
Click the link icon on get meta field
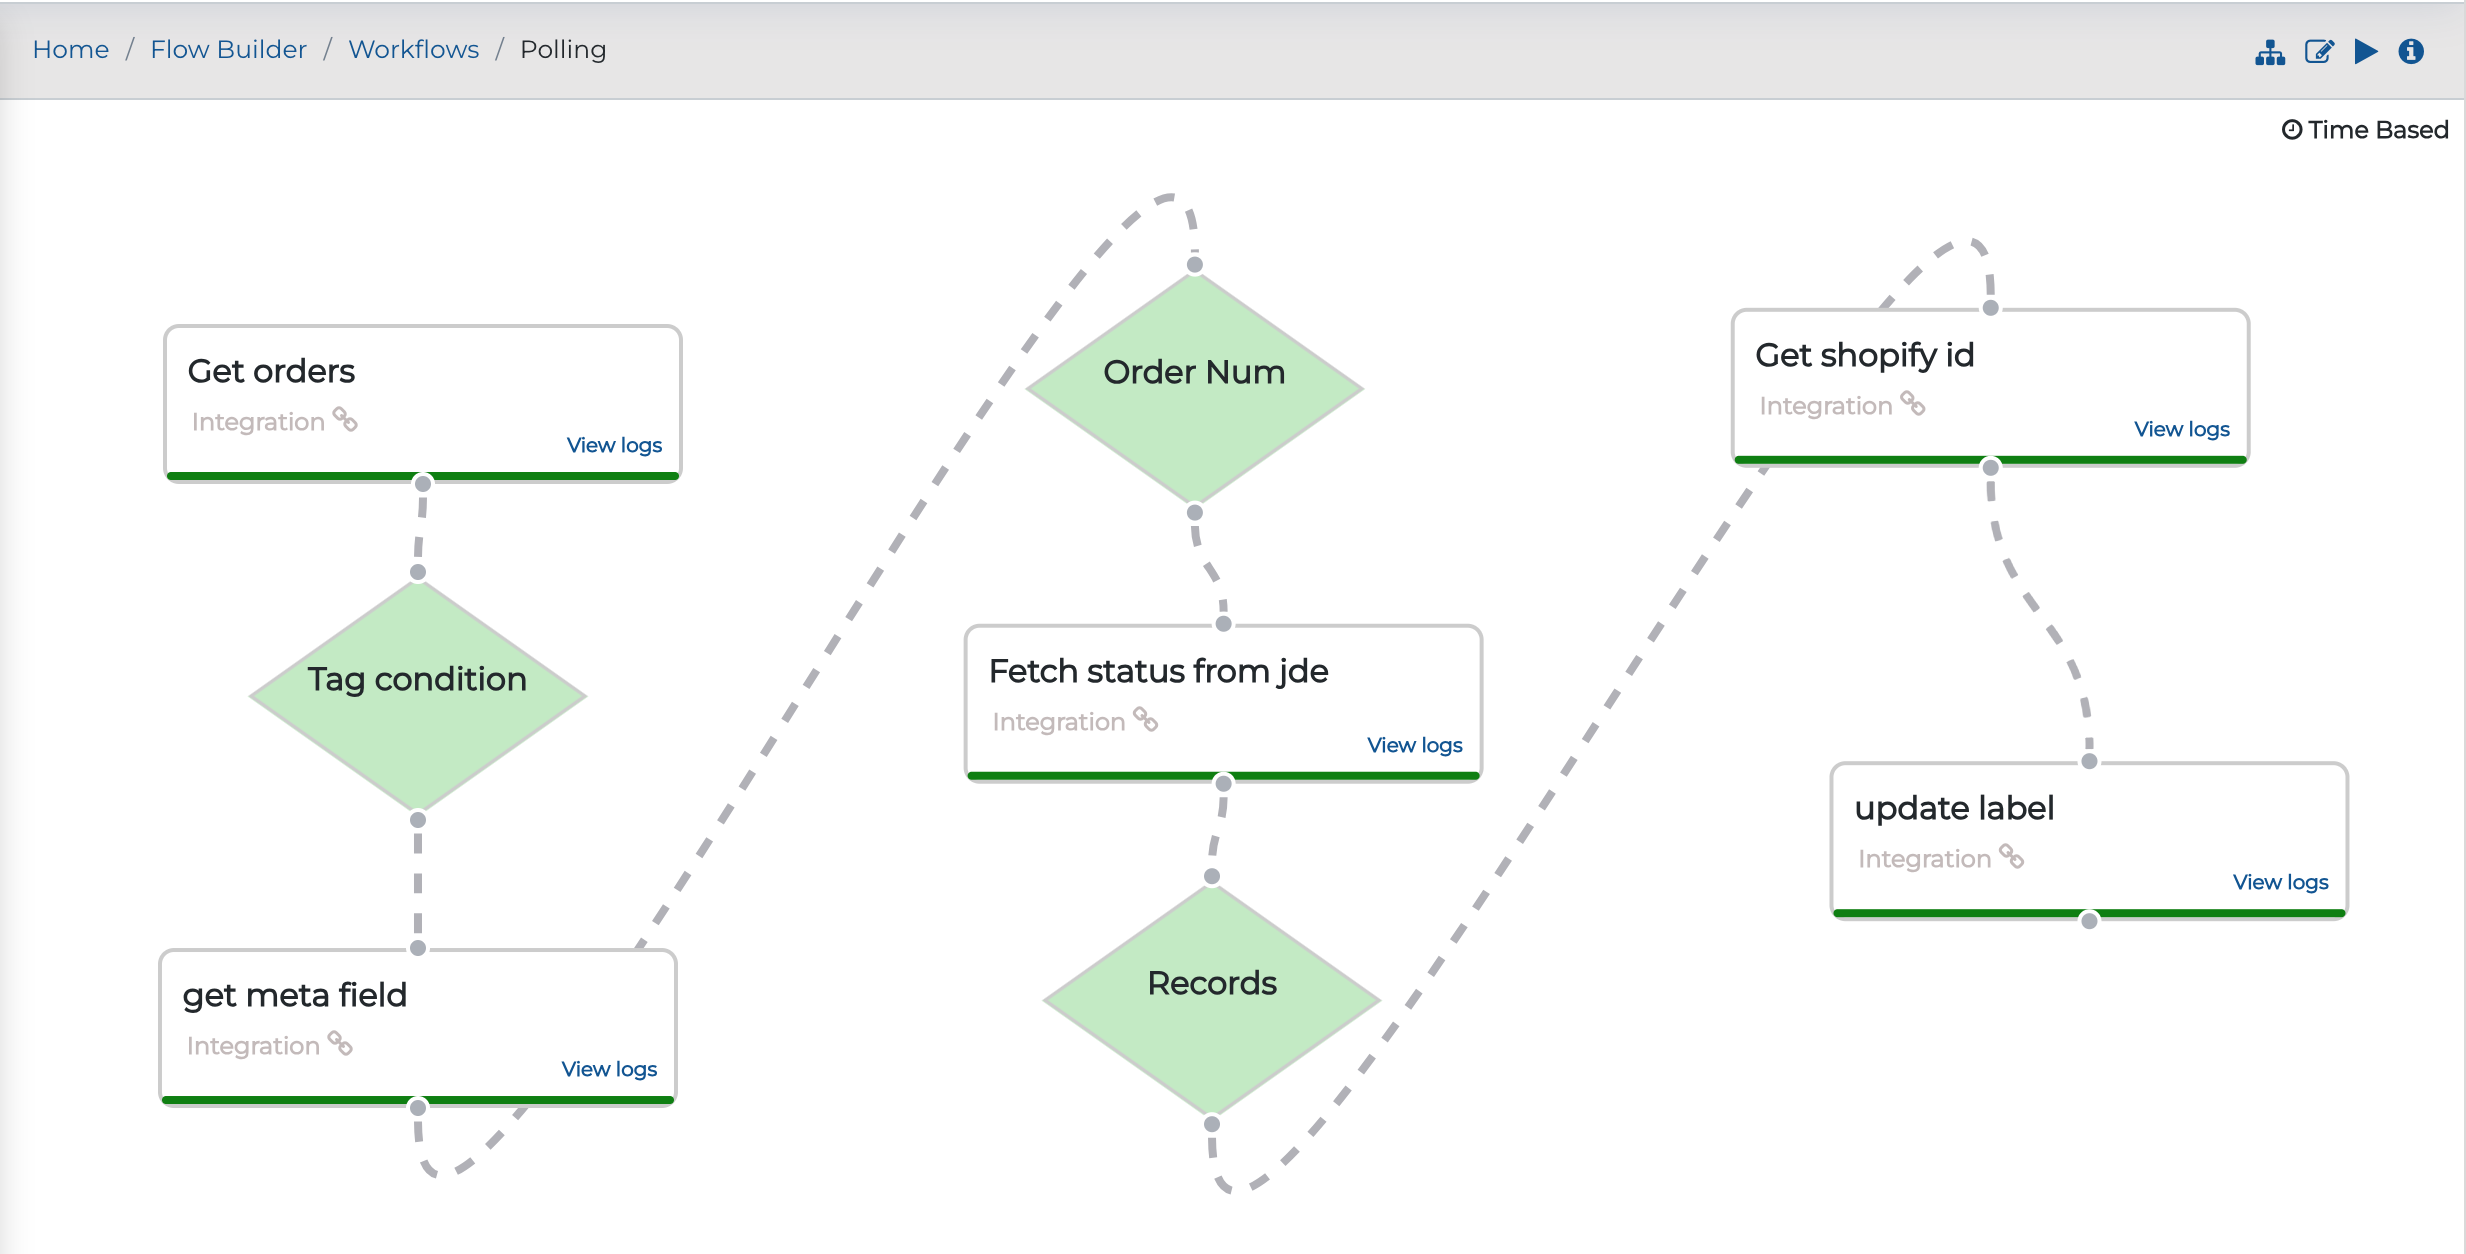click(340, 1043)
